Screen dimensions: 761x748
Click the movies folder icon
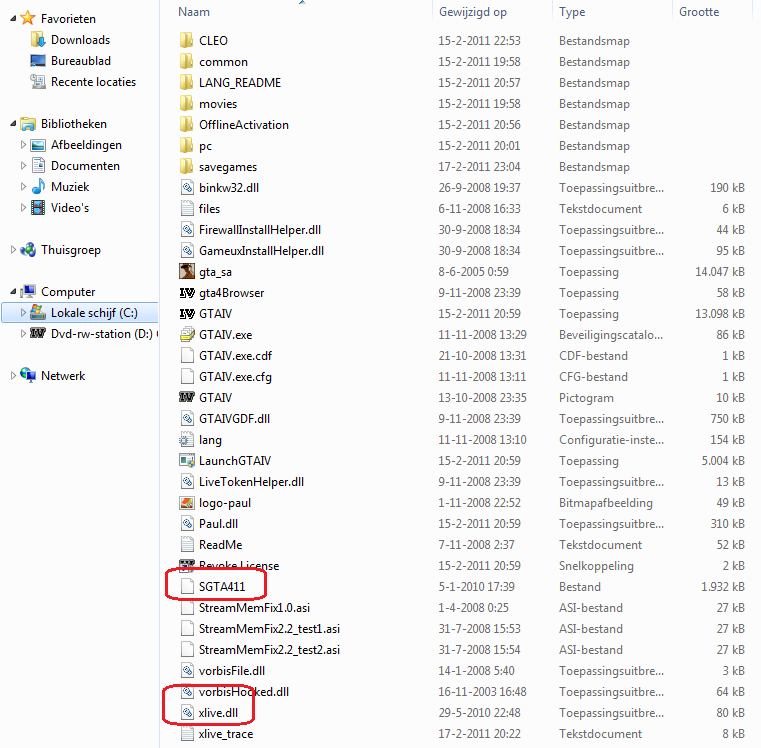point(187,103)
